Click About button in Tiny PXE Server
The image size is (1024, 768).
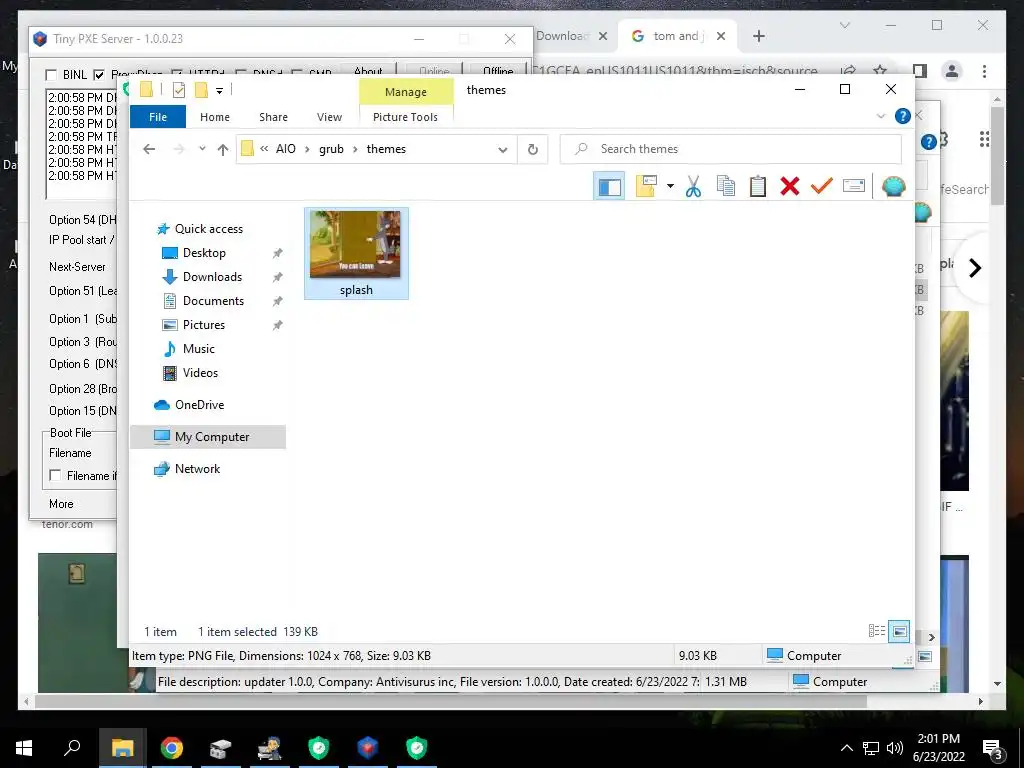[x=368, y=71]
